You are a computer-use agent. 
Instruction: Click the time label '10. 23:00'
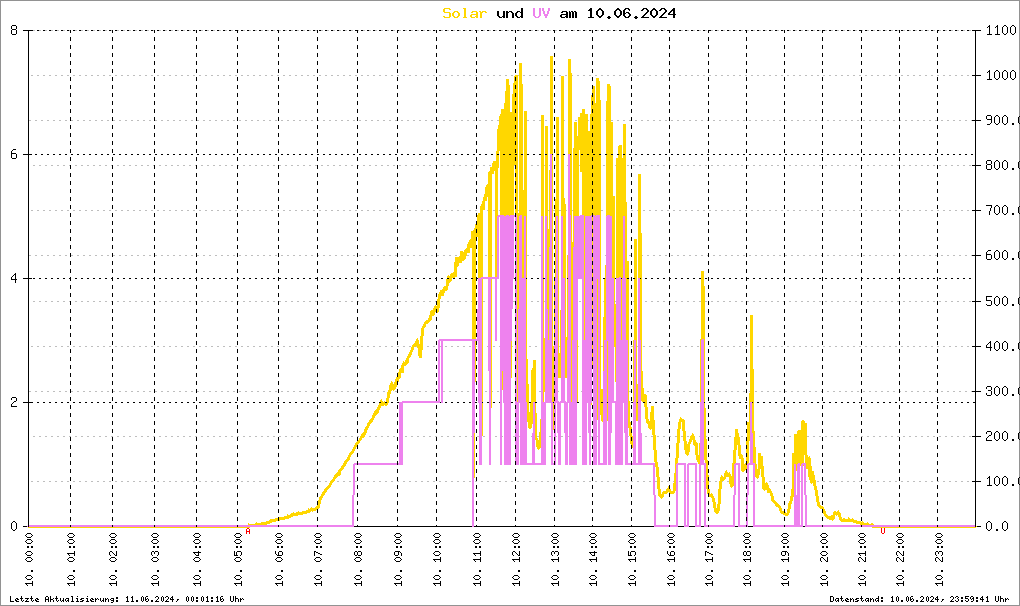[938, 559]
